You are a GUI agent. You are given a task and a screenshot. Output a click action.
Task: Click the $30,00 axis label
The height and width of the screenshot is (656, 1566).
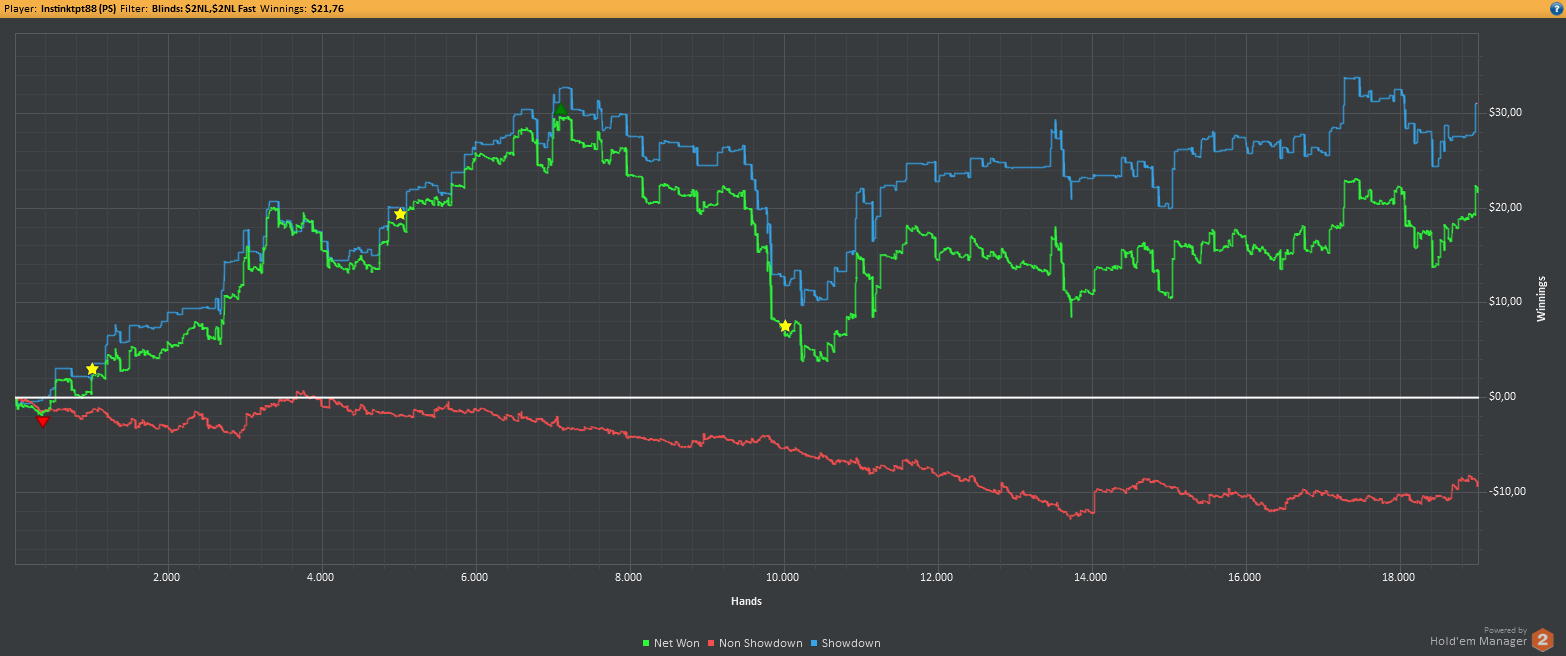(1506, 112)
